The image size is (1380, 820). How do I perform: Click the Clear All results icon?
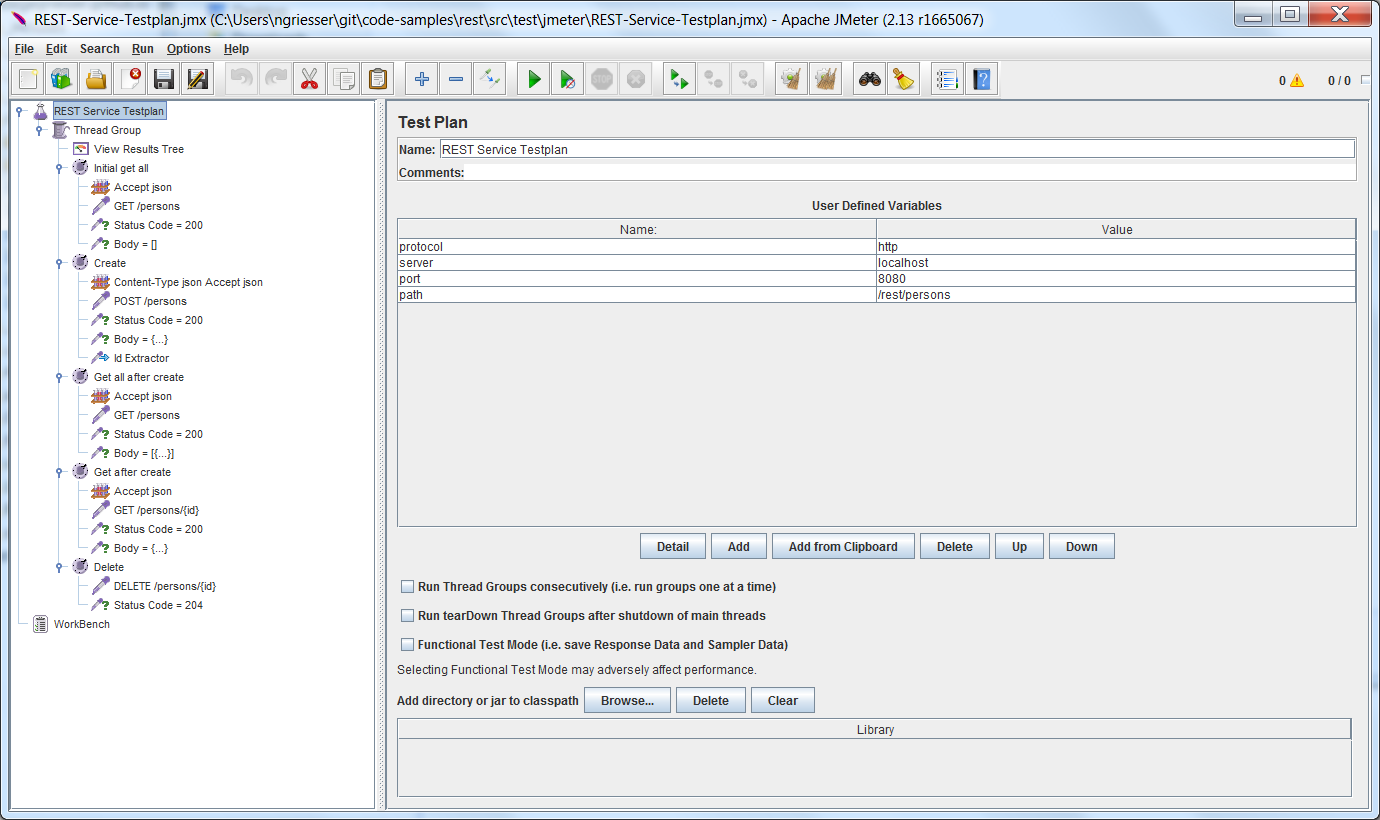(x=826, y=79)
